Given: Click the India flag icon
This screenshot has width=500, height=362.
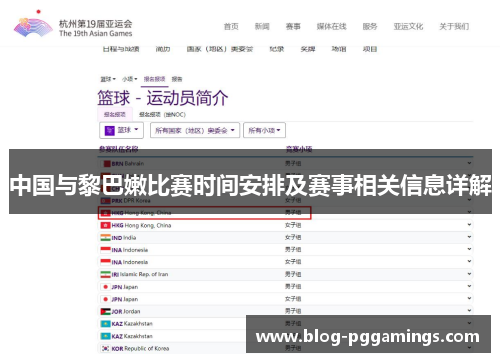Looking at the screenshot, I should coord(105,238).
